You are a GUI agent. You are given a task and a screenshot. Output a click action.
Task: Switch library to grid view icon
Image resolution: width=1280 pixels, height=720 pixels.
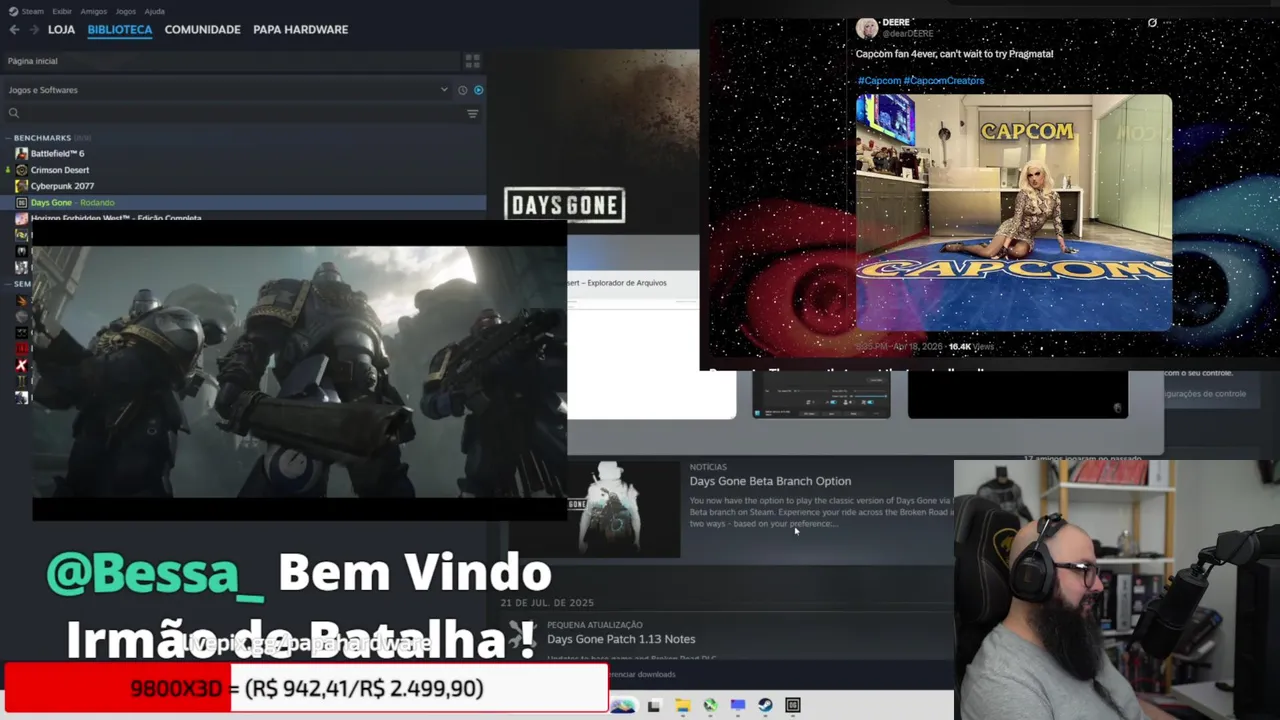coord(472,61)
